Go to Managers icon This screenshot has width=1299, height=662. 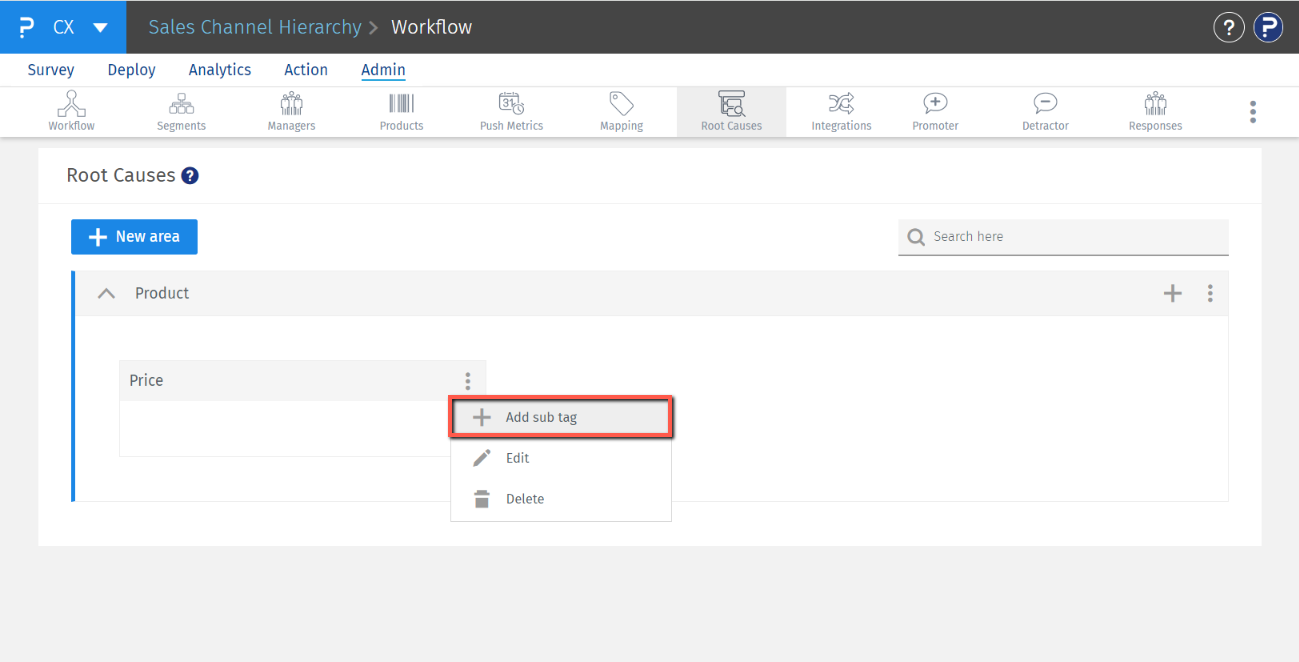point(291,111)
